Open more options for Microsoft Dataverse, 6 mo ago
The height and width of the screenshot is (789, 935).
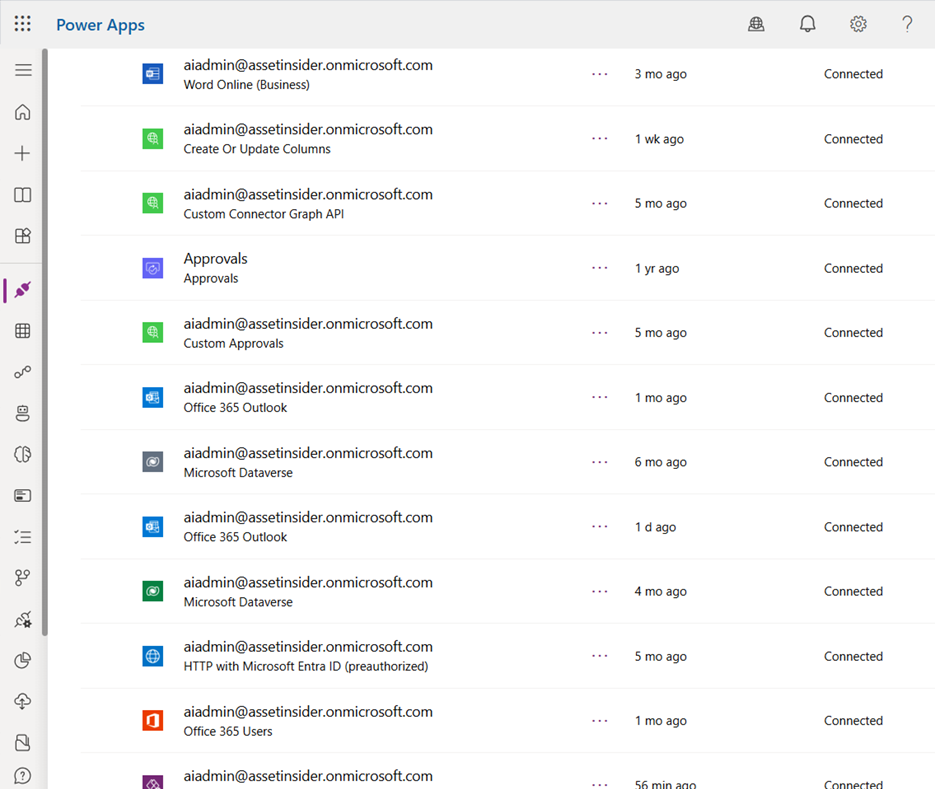tap(600, 462)
